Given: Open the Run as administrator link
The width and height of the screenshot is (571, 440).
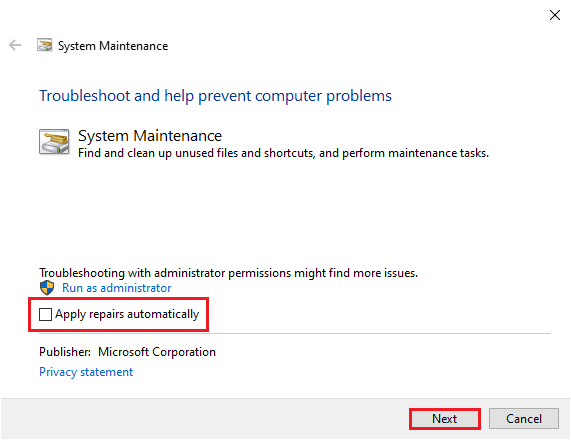Looking at the screenshot, I should pos(117,288).
